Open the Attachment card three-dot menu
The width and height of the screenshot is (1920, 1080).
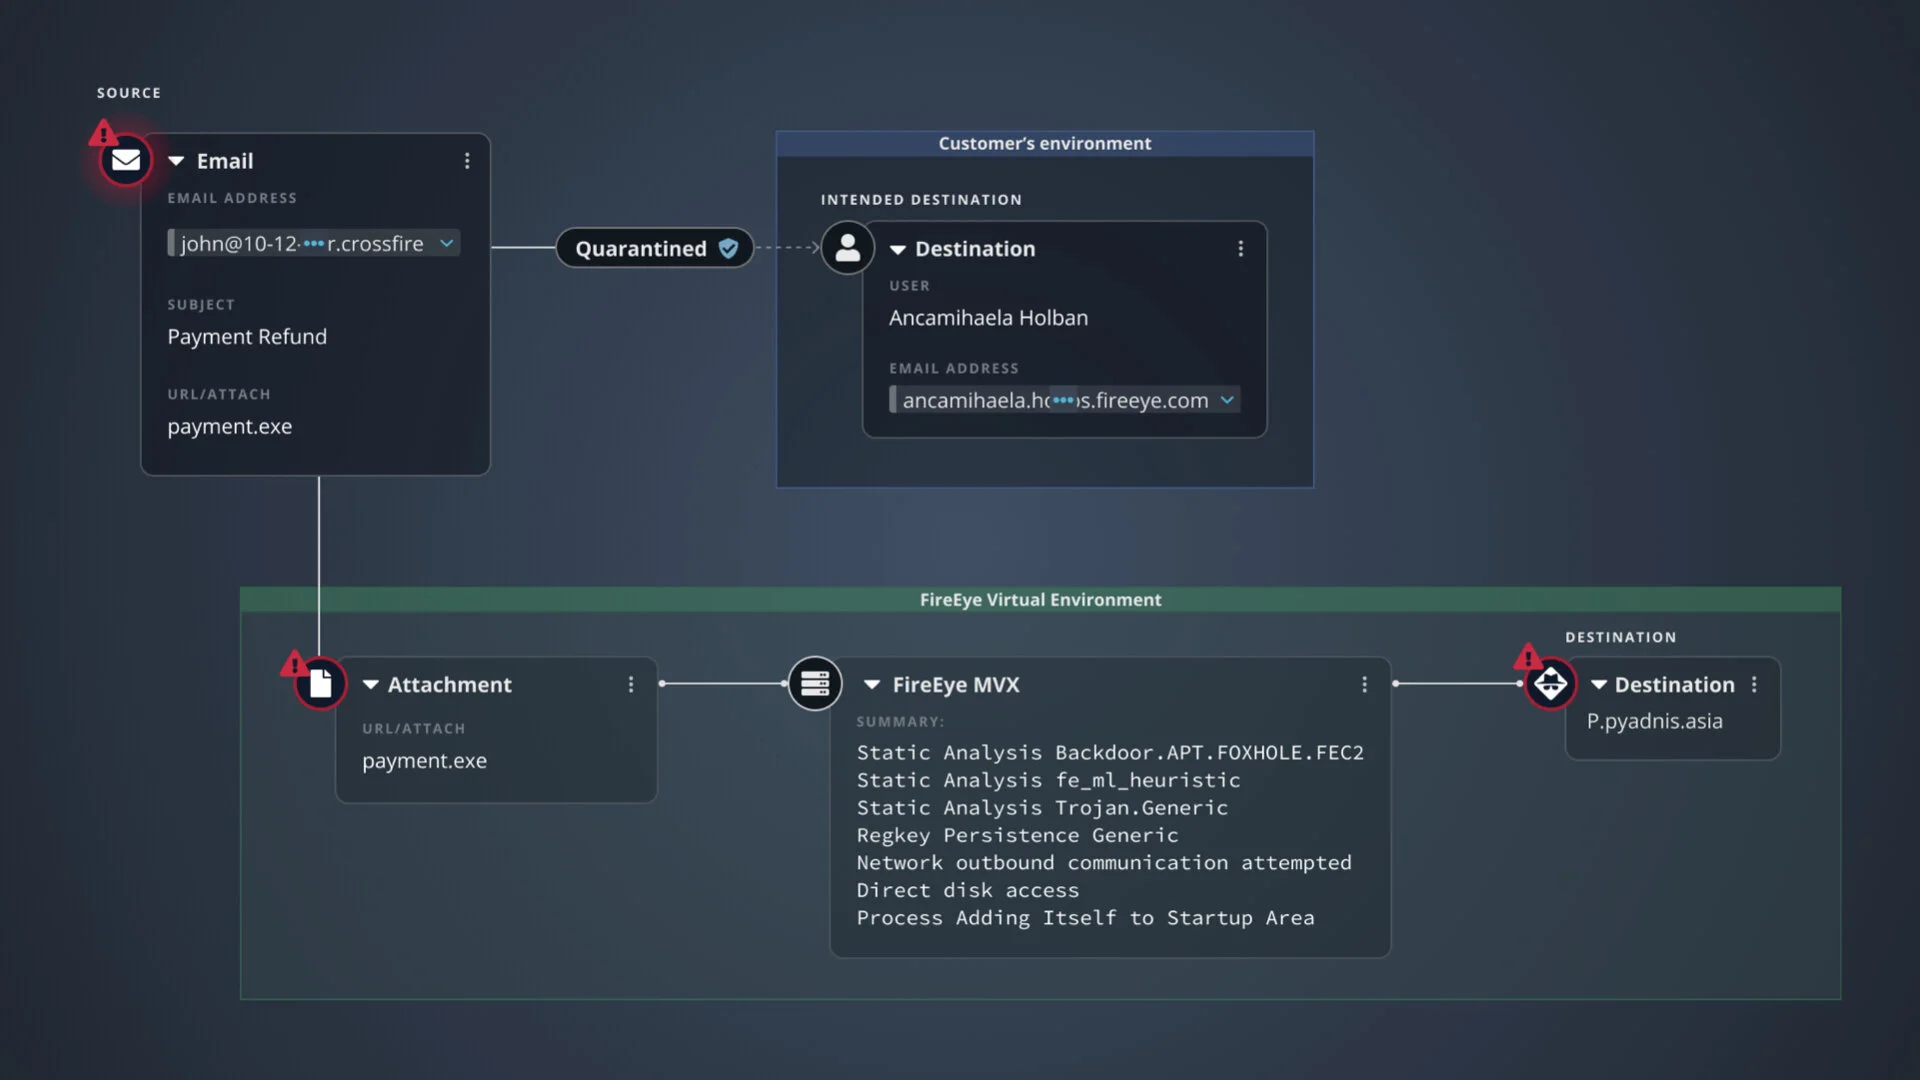[x=631, y=684]
